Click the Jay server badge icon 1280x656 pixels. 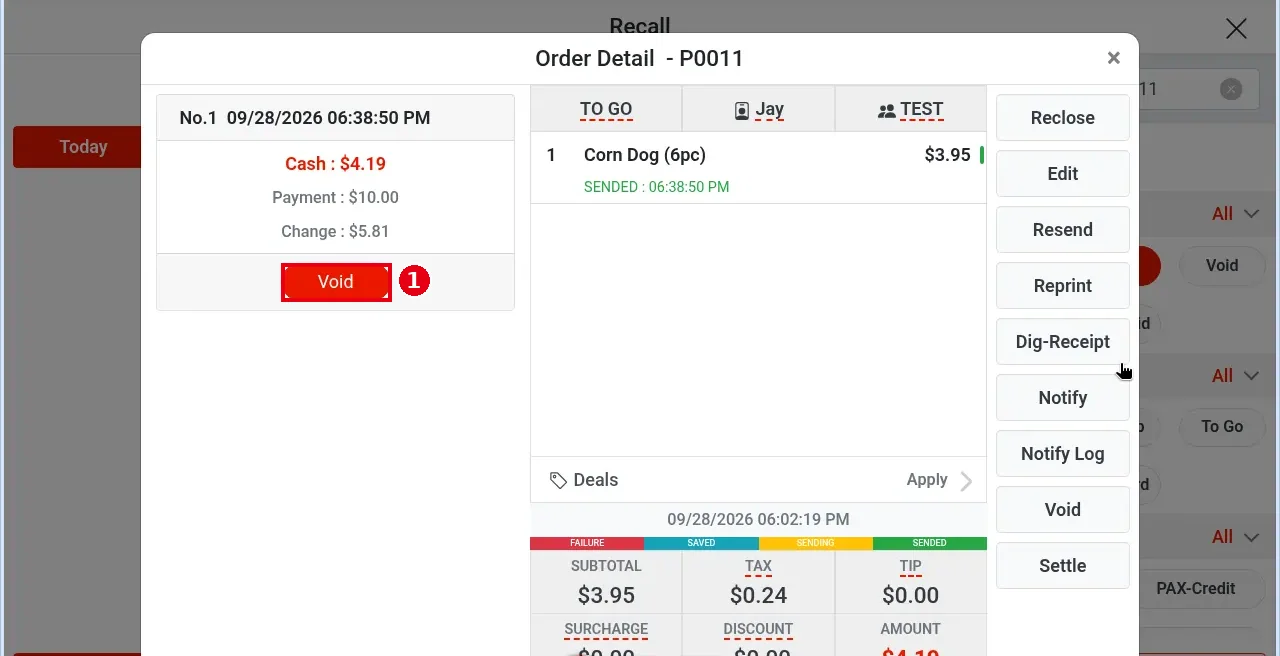(x=742, y=111)
